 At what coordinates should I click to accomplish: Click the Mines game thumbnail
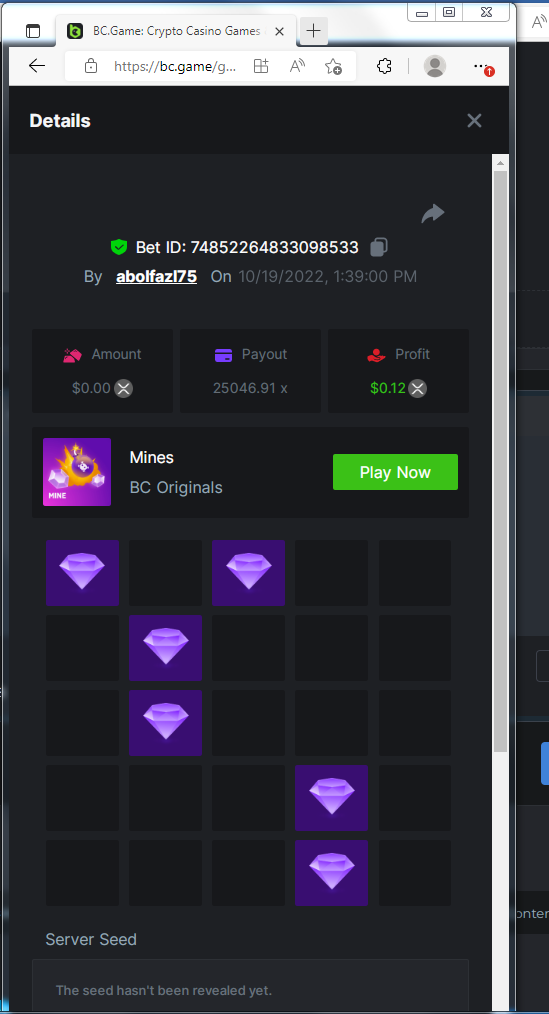77,472
